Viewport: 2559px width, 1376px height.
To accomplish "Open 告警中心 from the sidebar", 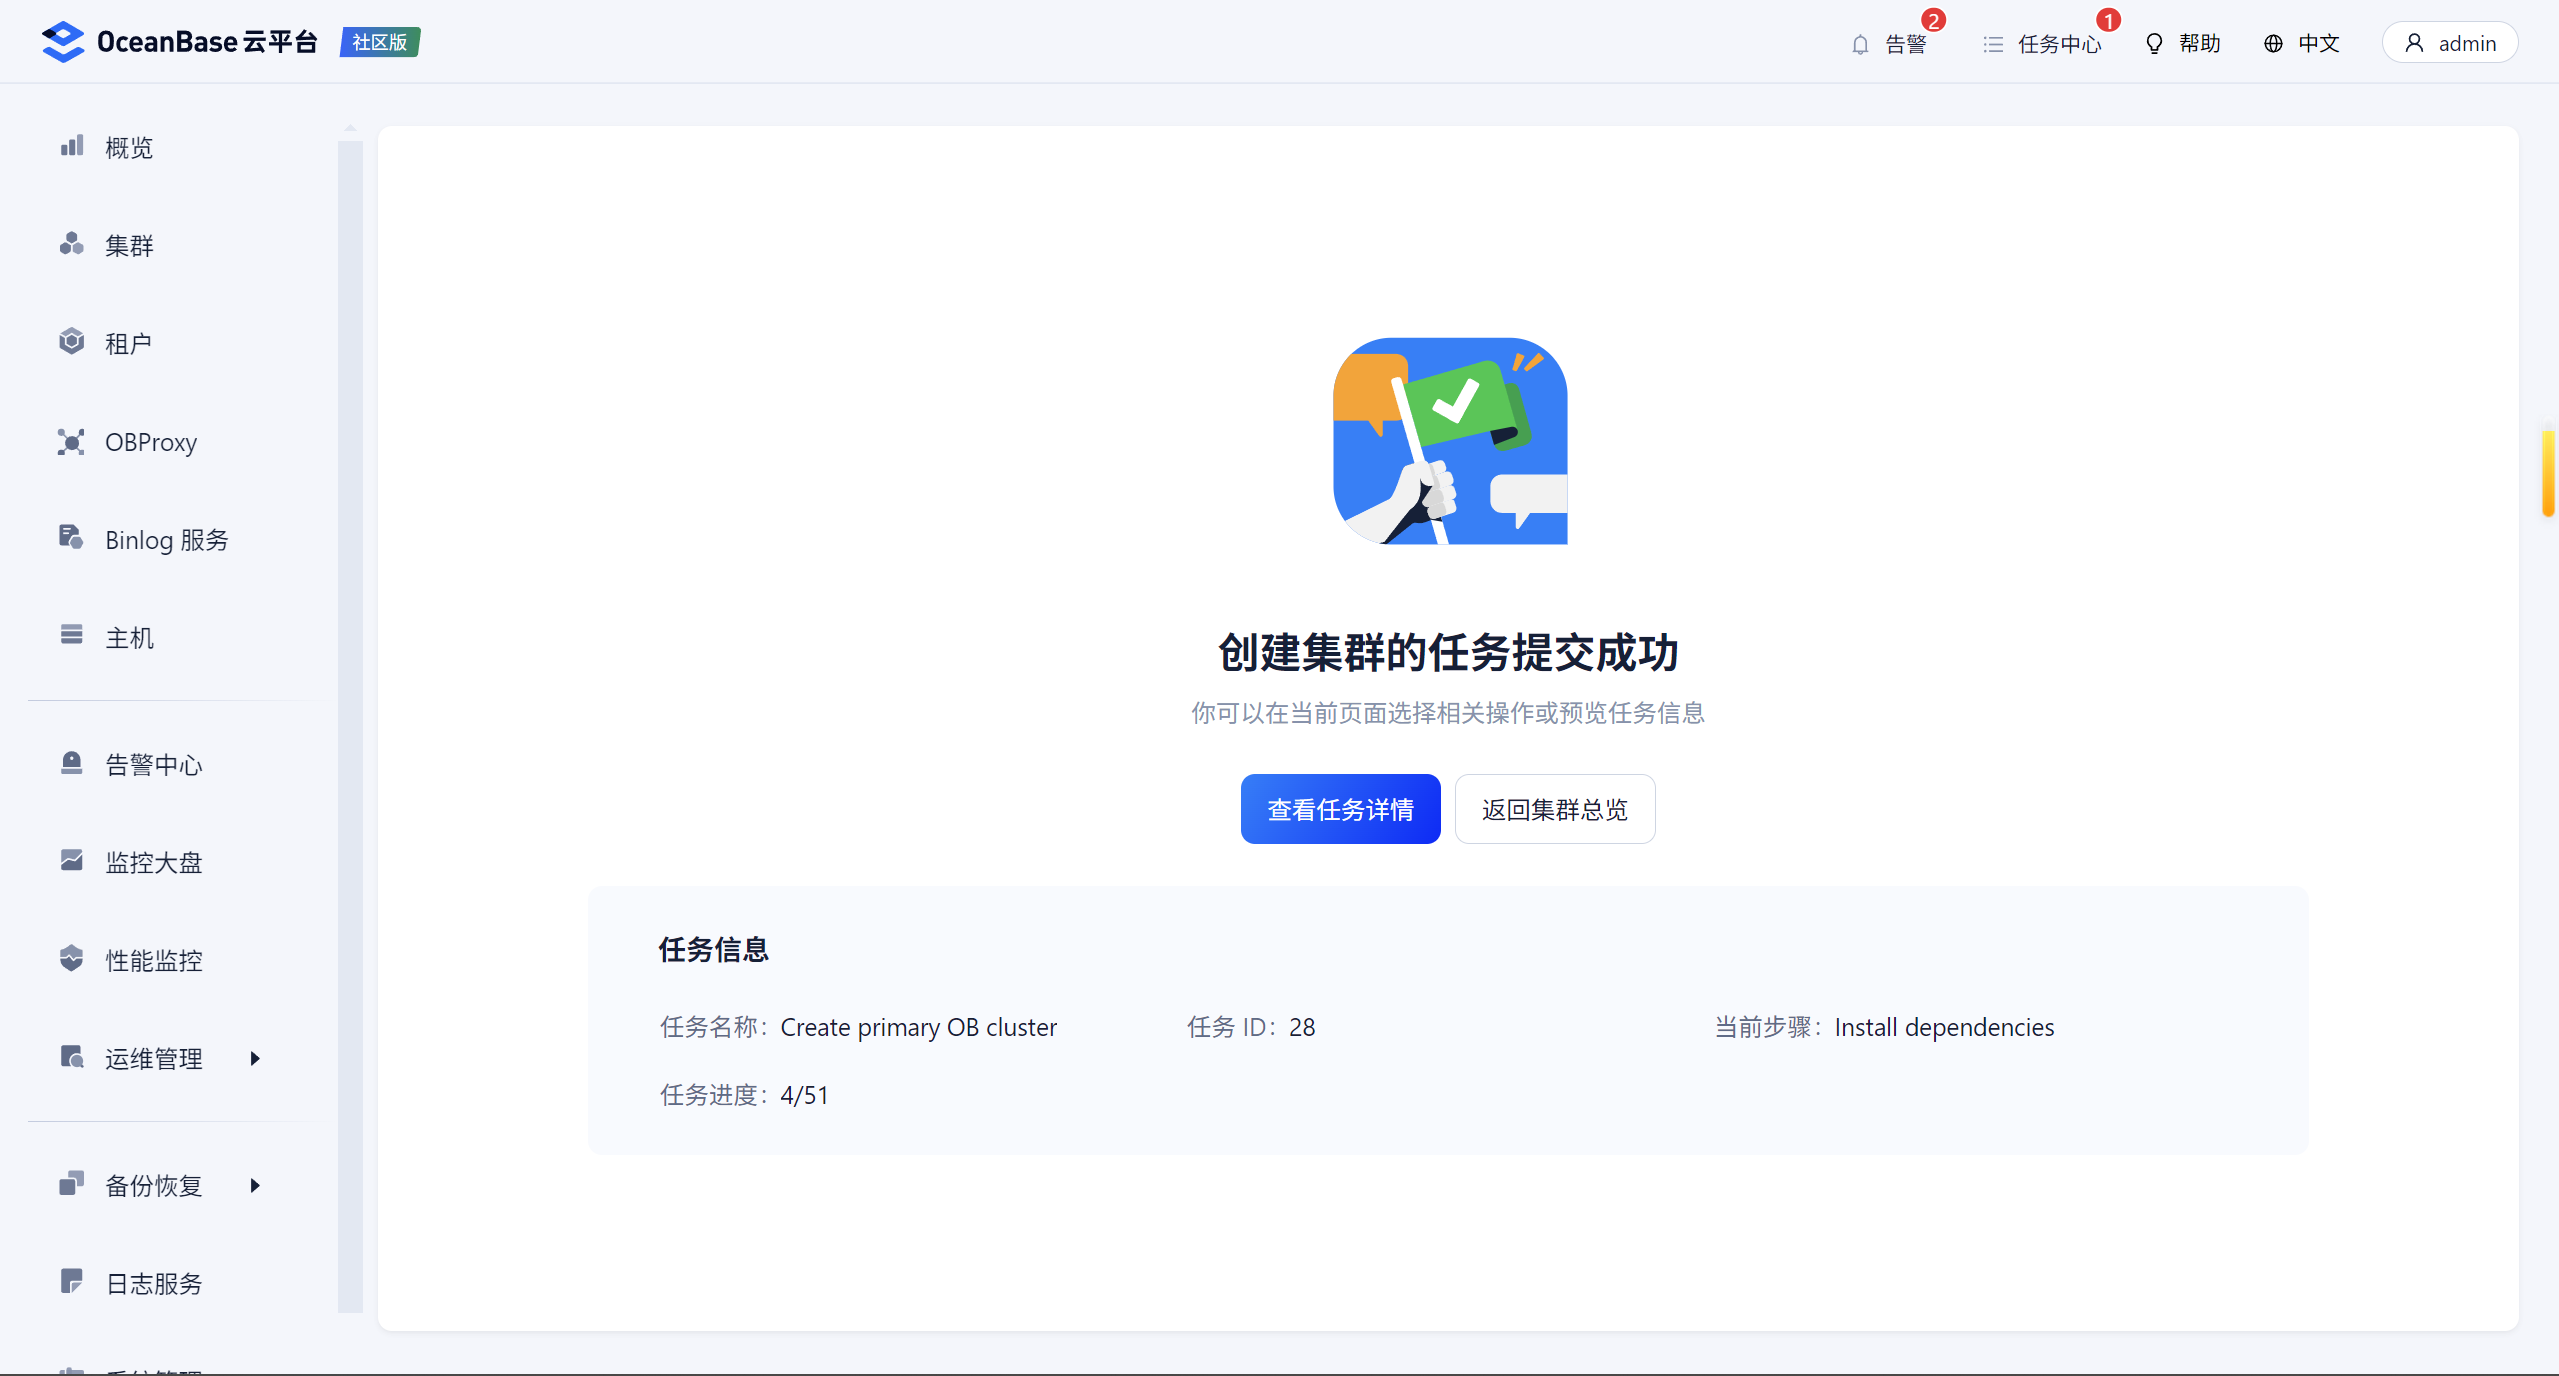I will 154,764.
